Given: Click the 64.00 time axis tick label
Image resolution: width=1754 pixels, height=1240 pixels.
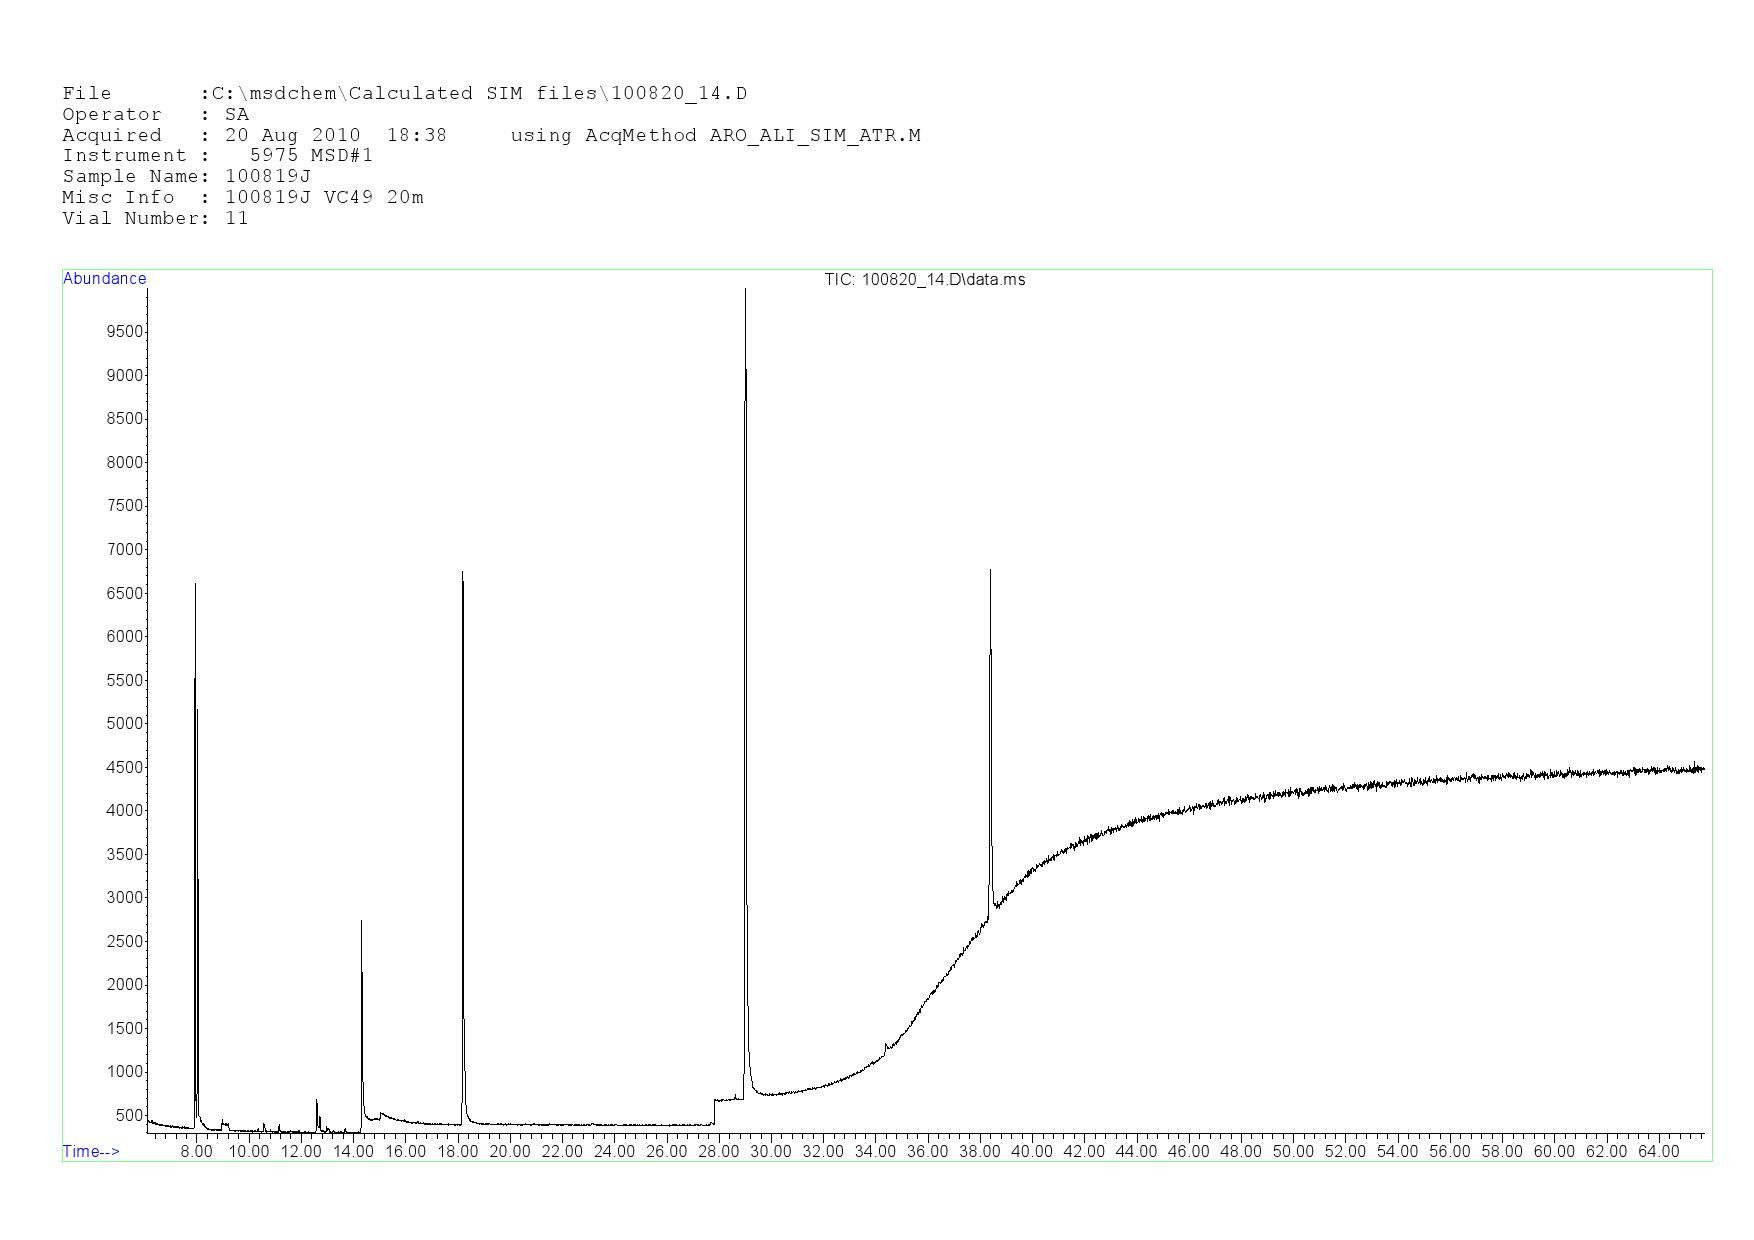Looking at the screenshot, I should click(1658, 1151).
